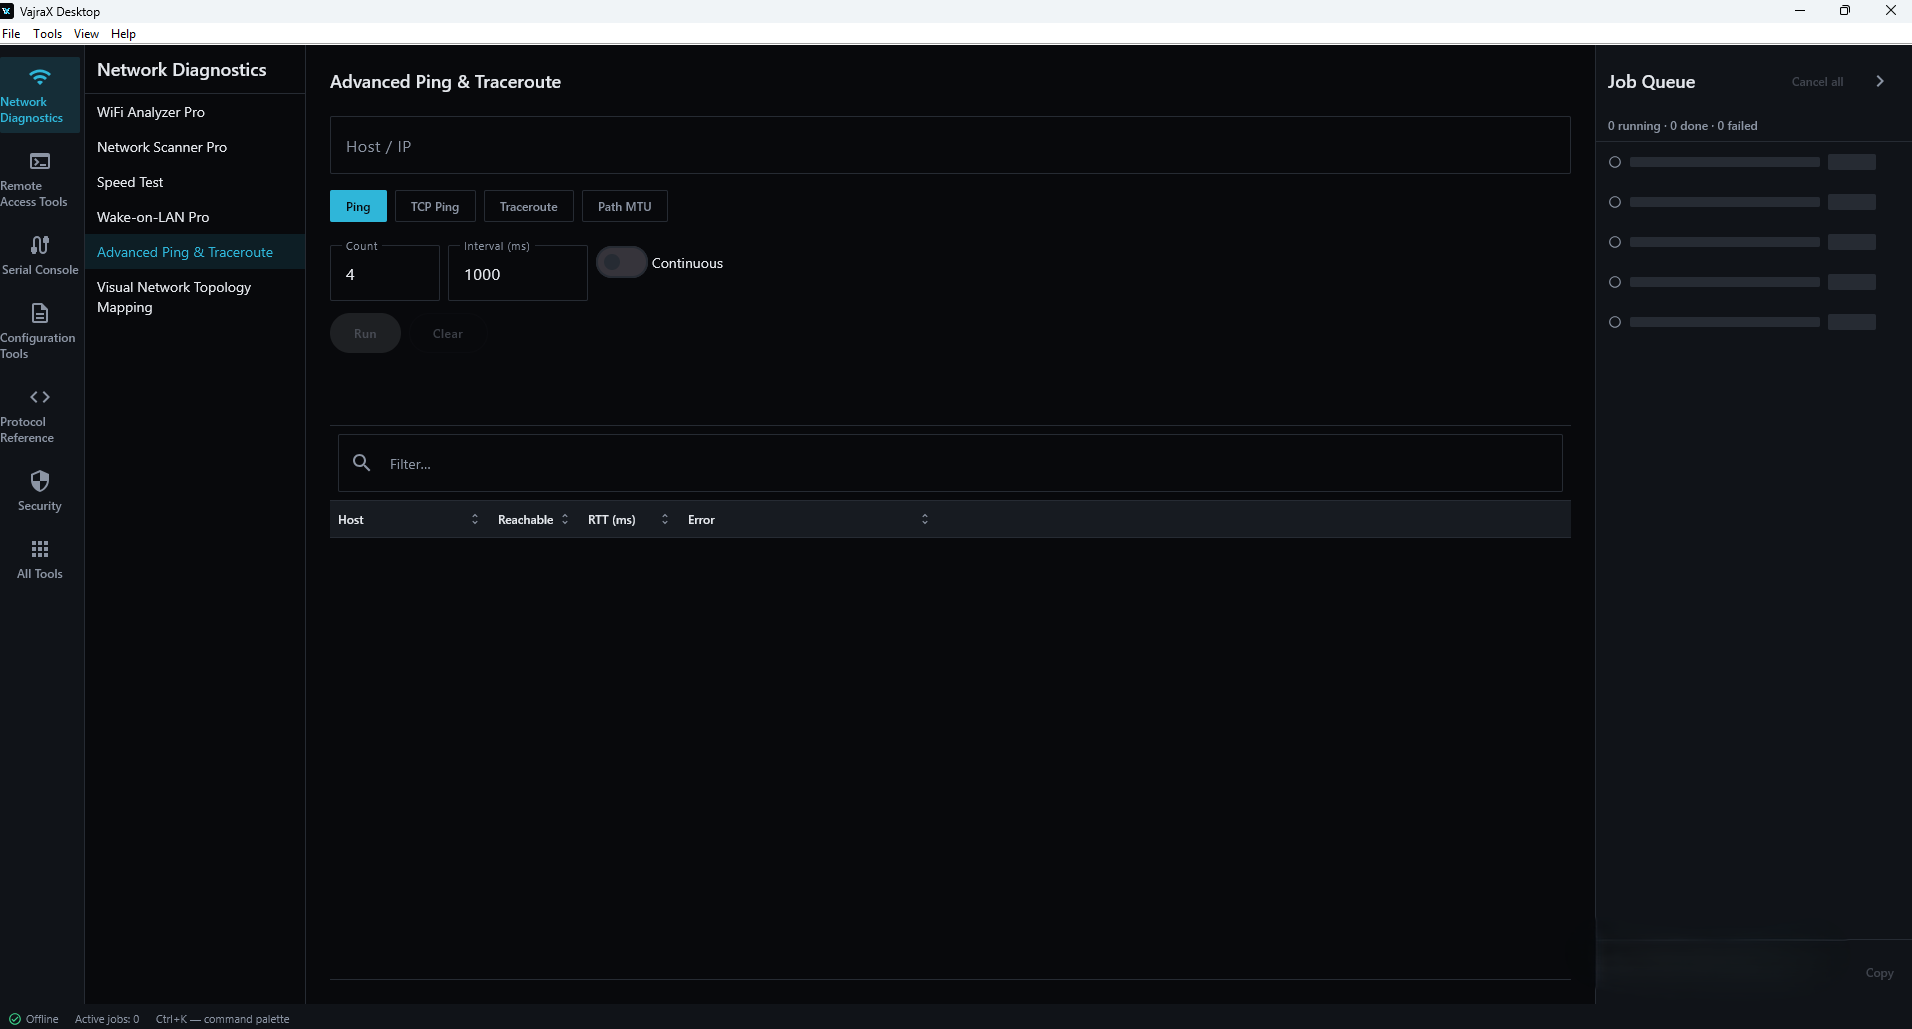Open the Help menu
This screenshot has height=1029, width=1912.
[123, 33]
